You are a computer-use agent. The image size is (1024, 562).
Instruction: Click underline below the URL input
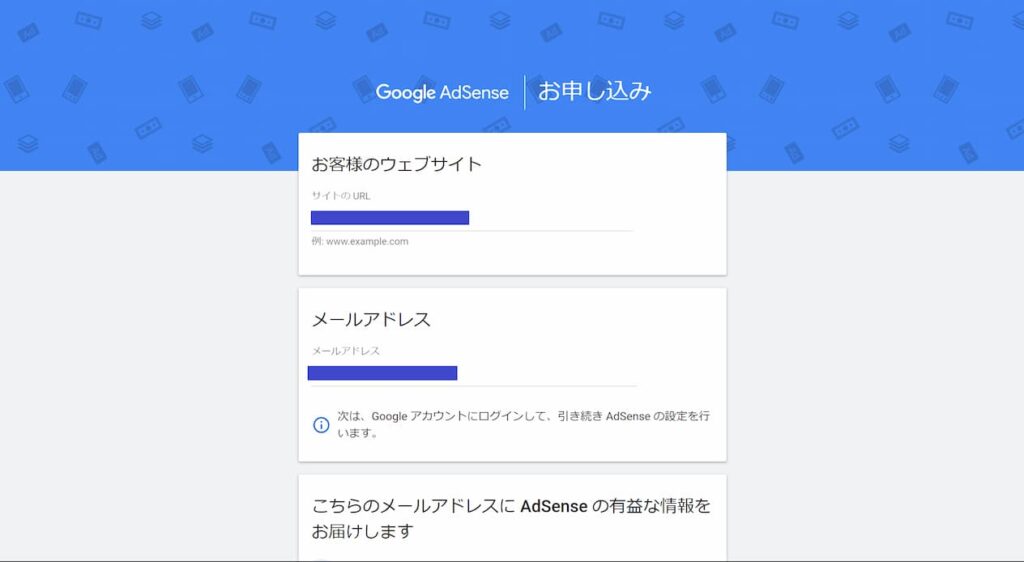pyautogui.click(x=472, y=231)
